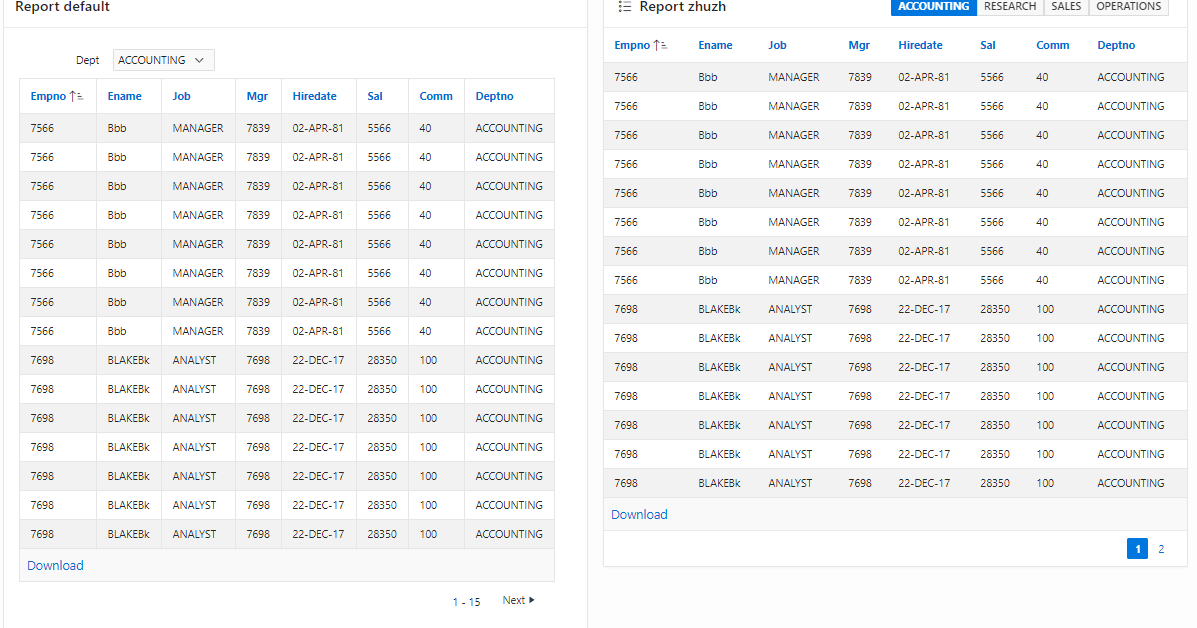Click the active ACCOUNTING filter pill
This screenshot has width=1197, height=628.
[932, 7]
